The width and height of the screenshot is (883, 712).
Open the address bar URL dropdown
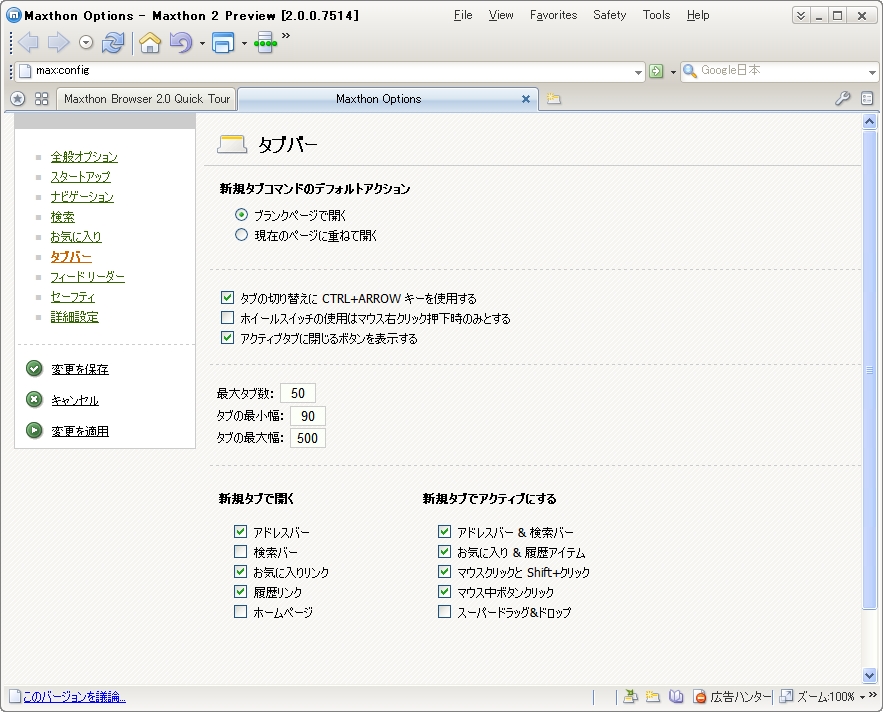tap(638, 72)
